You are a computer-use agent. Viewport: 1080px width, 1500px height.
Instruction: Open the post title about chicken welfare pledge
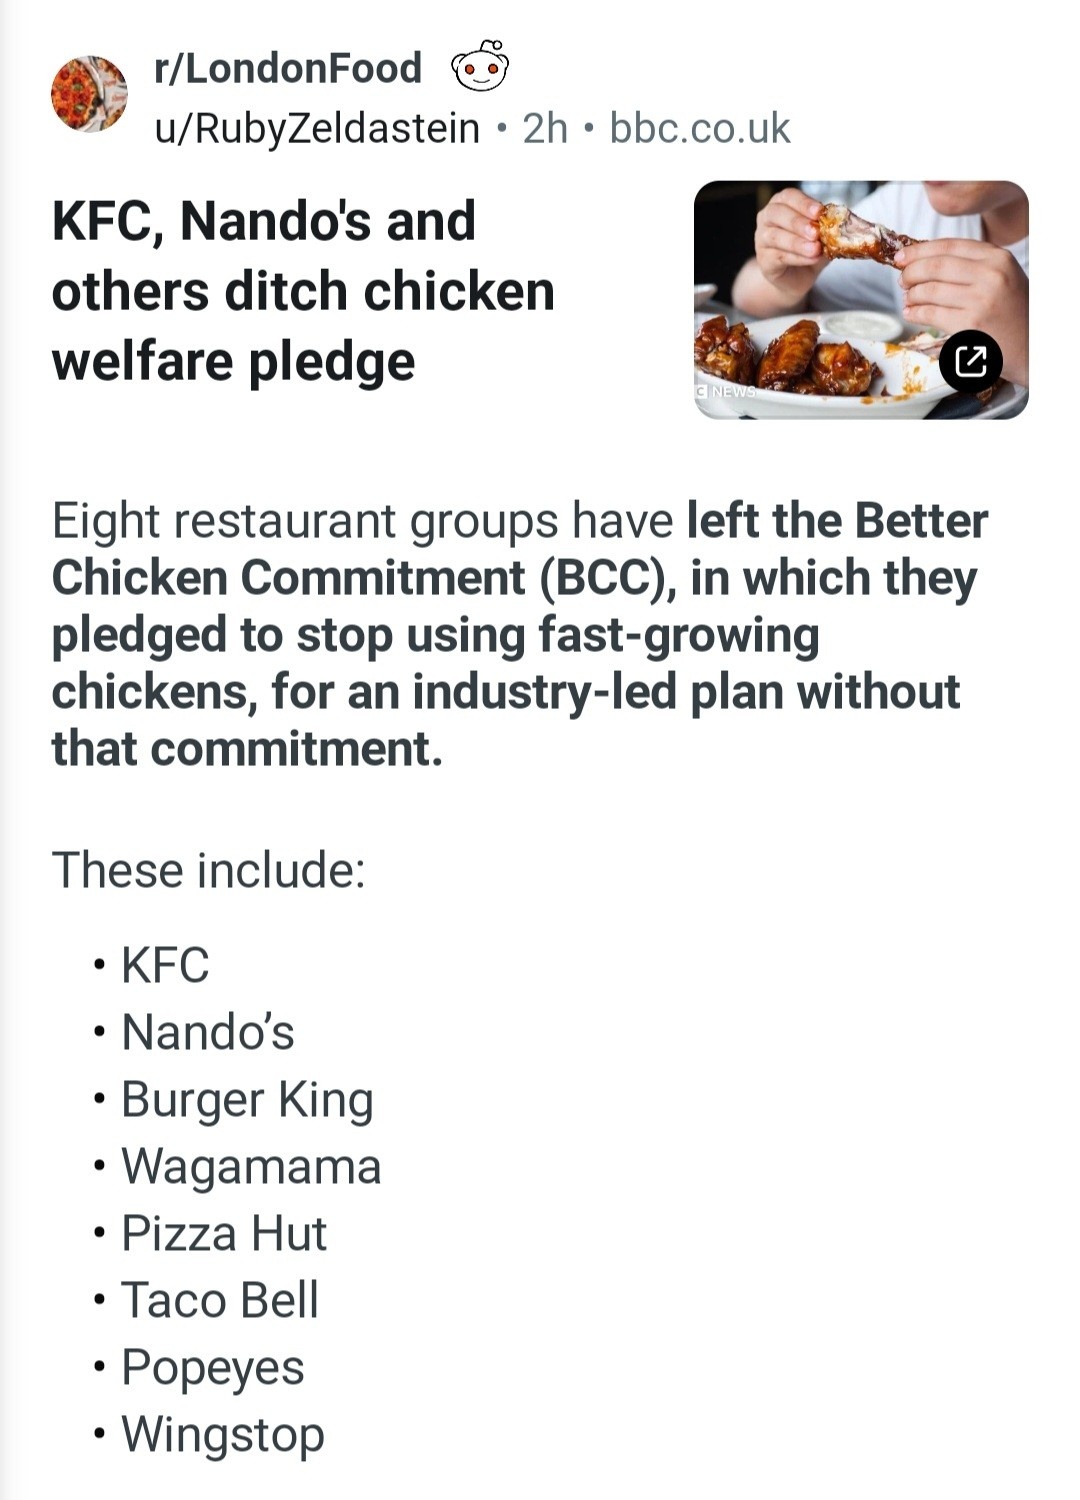(x=303, y=291)
